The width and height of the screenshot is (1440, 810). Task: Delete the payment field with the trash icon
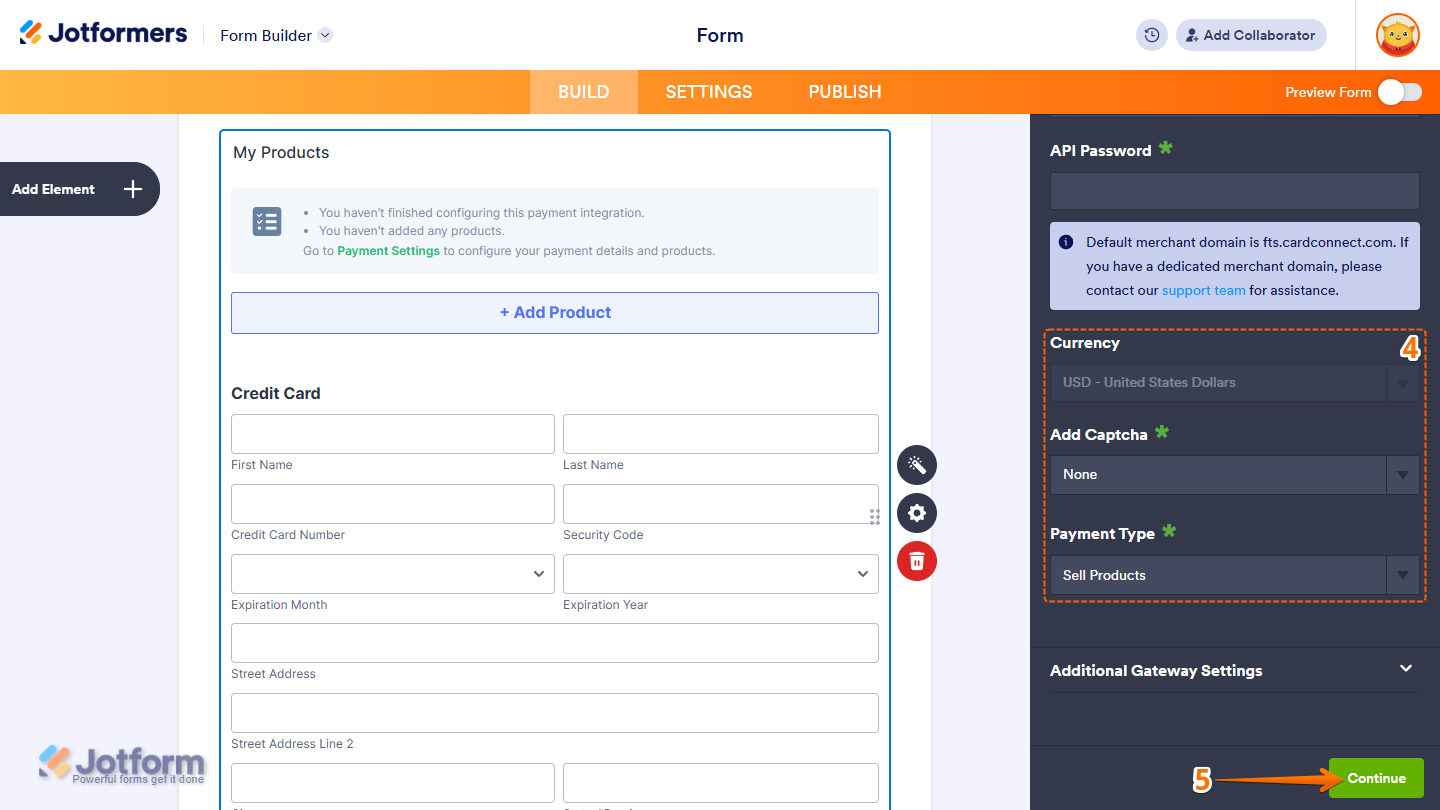click(x=916, y=561)
